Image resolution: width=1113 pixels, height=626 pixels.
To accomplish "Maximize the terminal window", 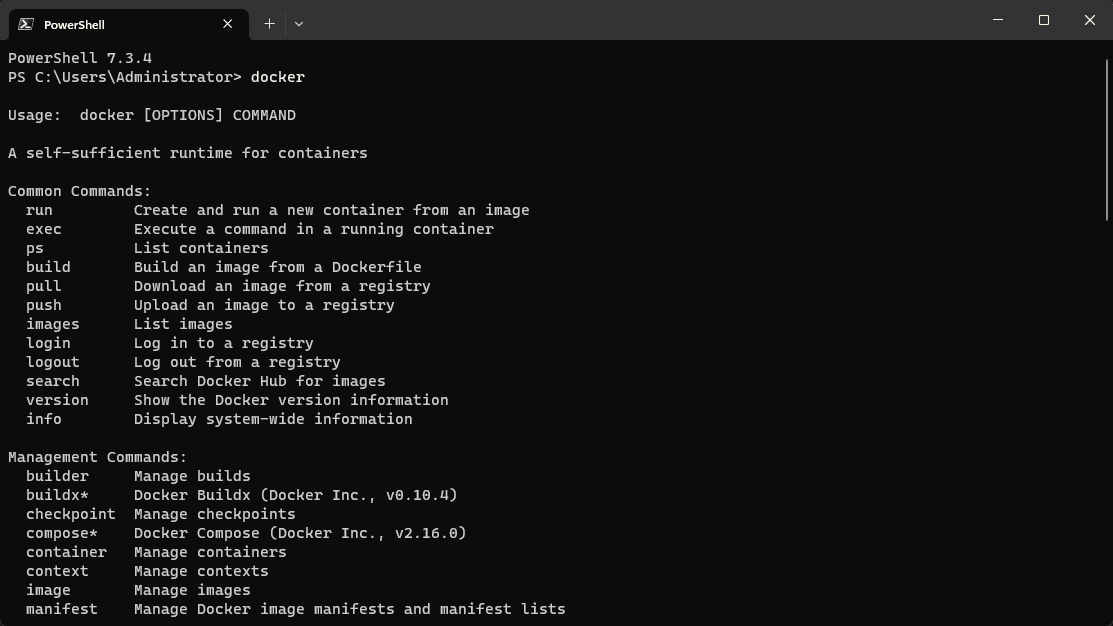I will [x=1044, y=20].
